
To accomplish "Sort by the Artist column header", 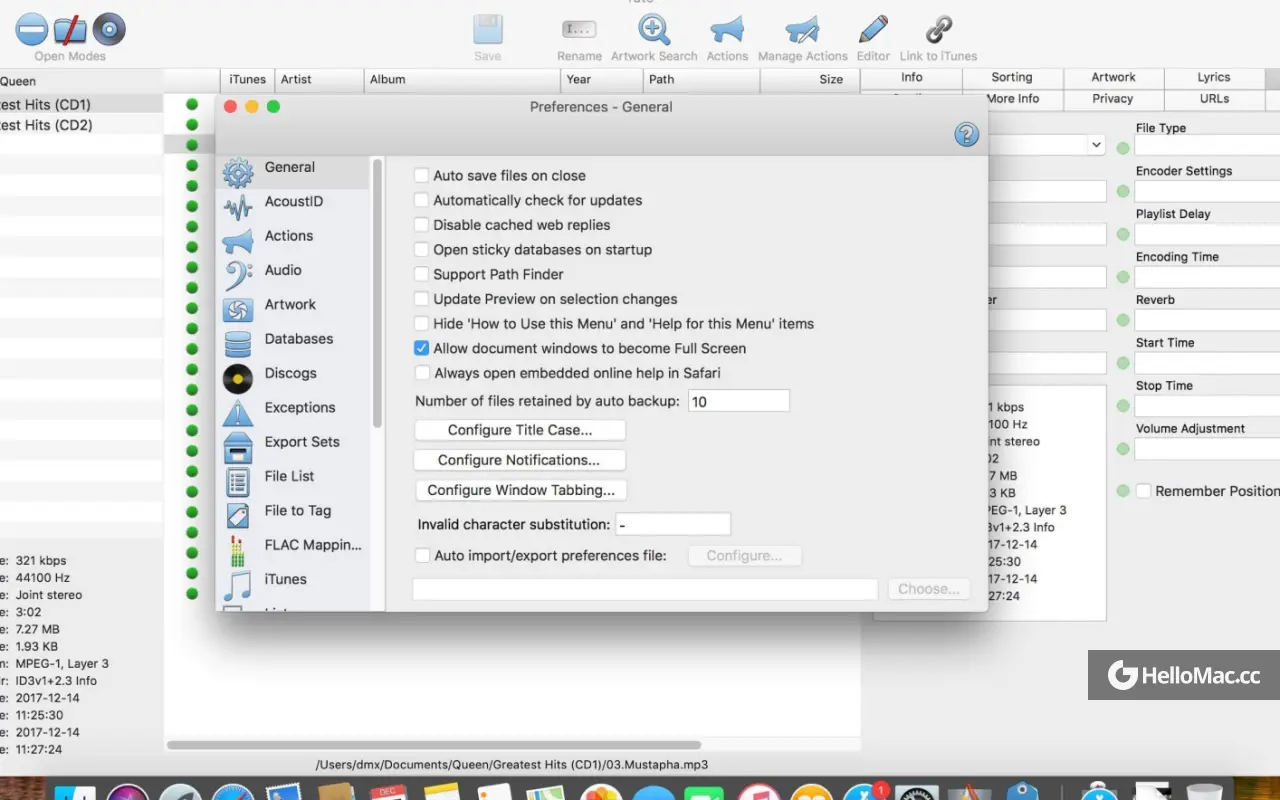I will [319, 79].
